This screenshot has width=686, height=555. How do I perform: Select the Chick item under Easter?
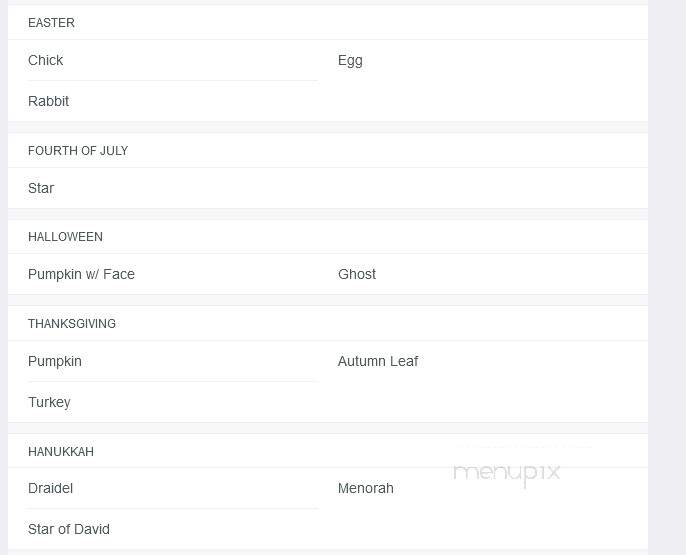point(46,60)
